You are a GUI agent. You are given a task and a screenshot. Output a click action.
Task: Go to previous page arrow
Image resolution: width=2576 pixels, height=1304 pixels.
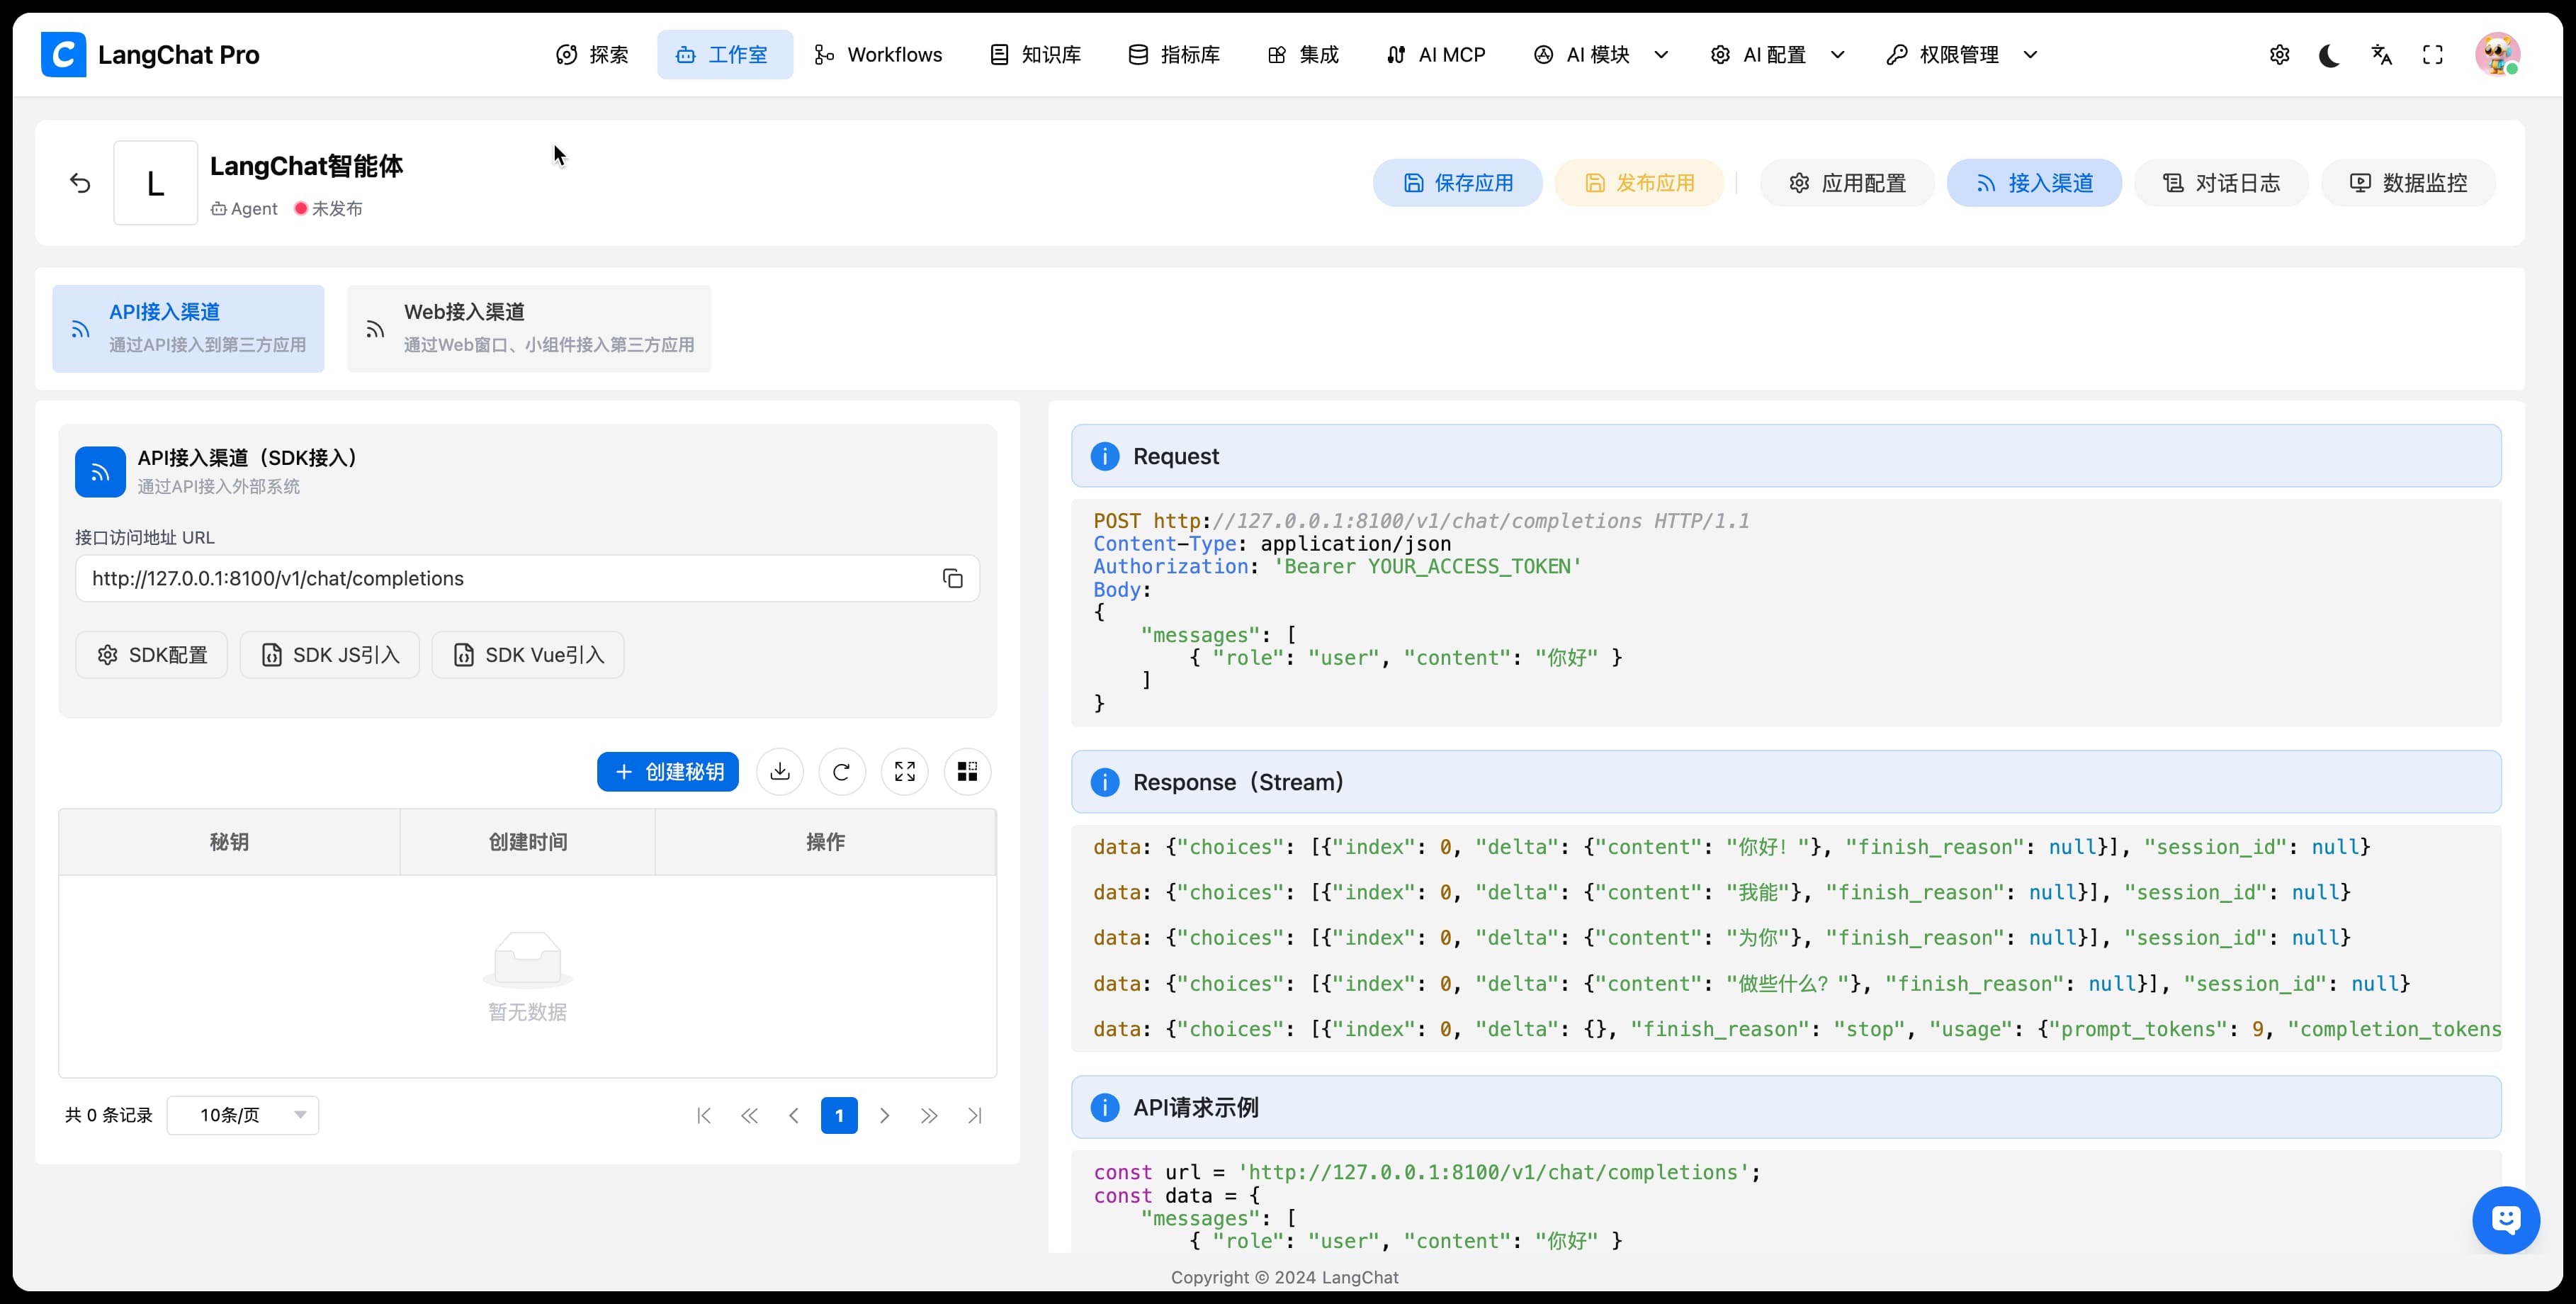tap(794, 1115)
